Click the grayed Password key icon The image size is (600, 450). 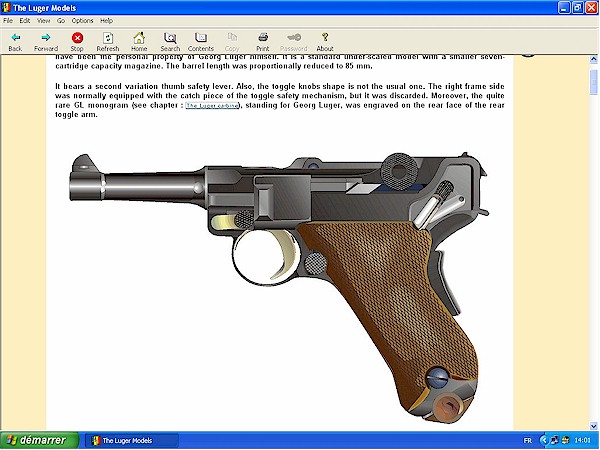(x=294, y=37)
